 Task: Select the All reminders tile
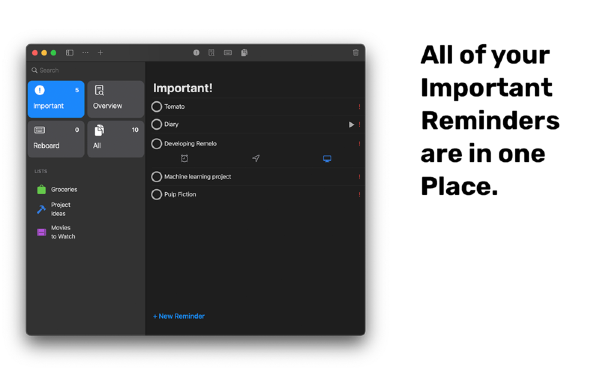(x=116, y=139)
